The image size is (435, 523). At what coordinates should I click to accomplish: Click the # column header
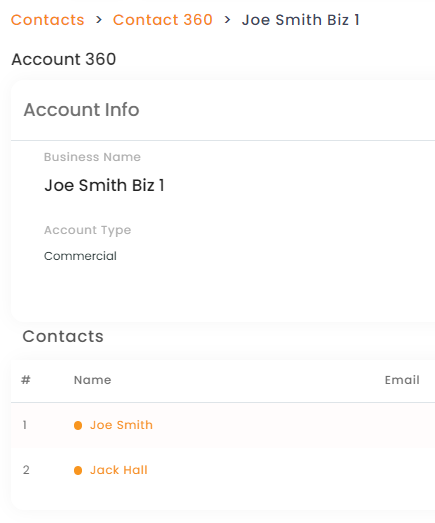pyautogui.click(x=26, y=380)
